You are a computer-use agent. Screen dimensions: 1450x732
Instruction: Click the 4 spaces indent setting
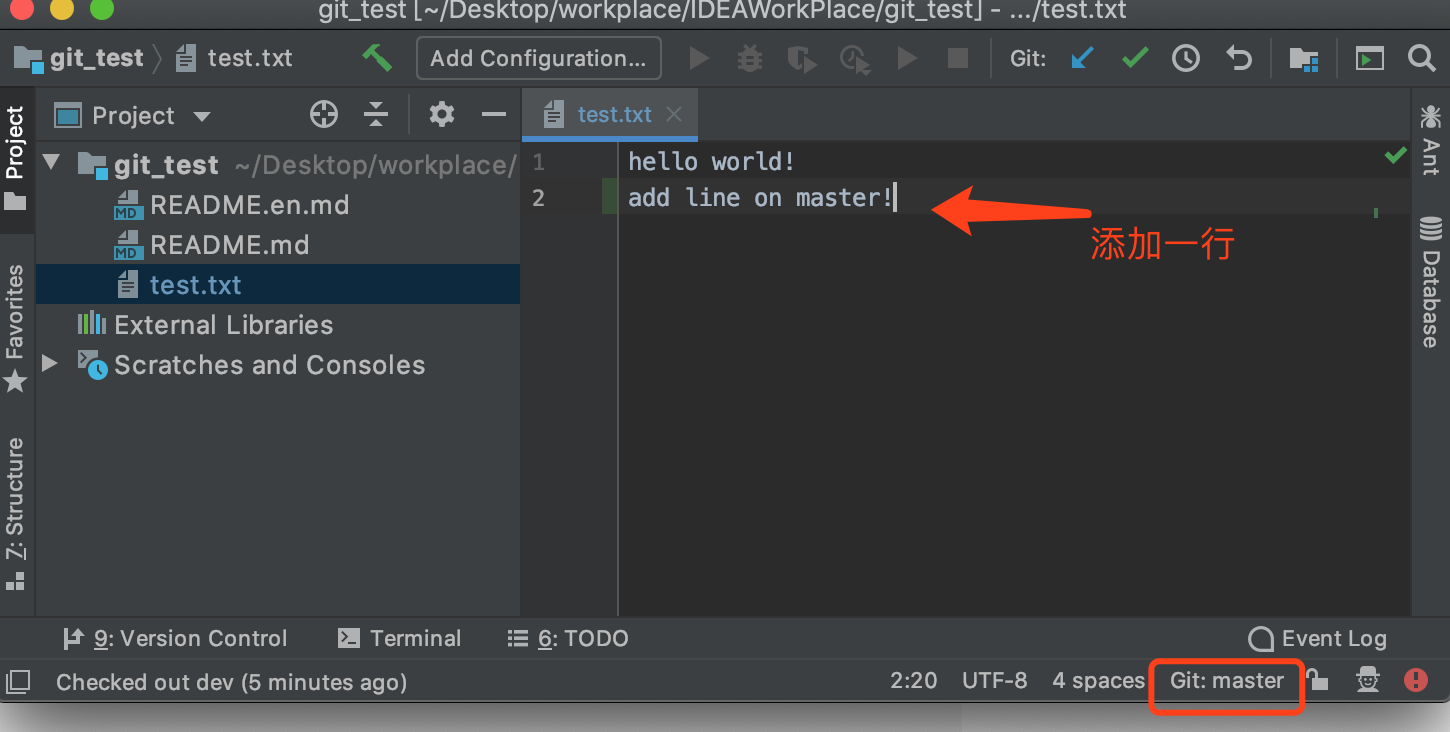(x=1098, y=681)
